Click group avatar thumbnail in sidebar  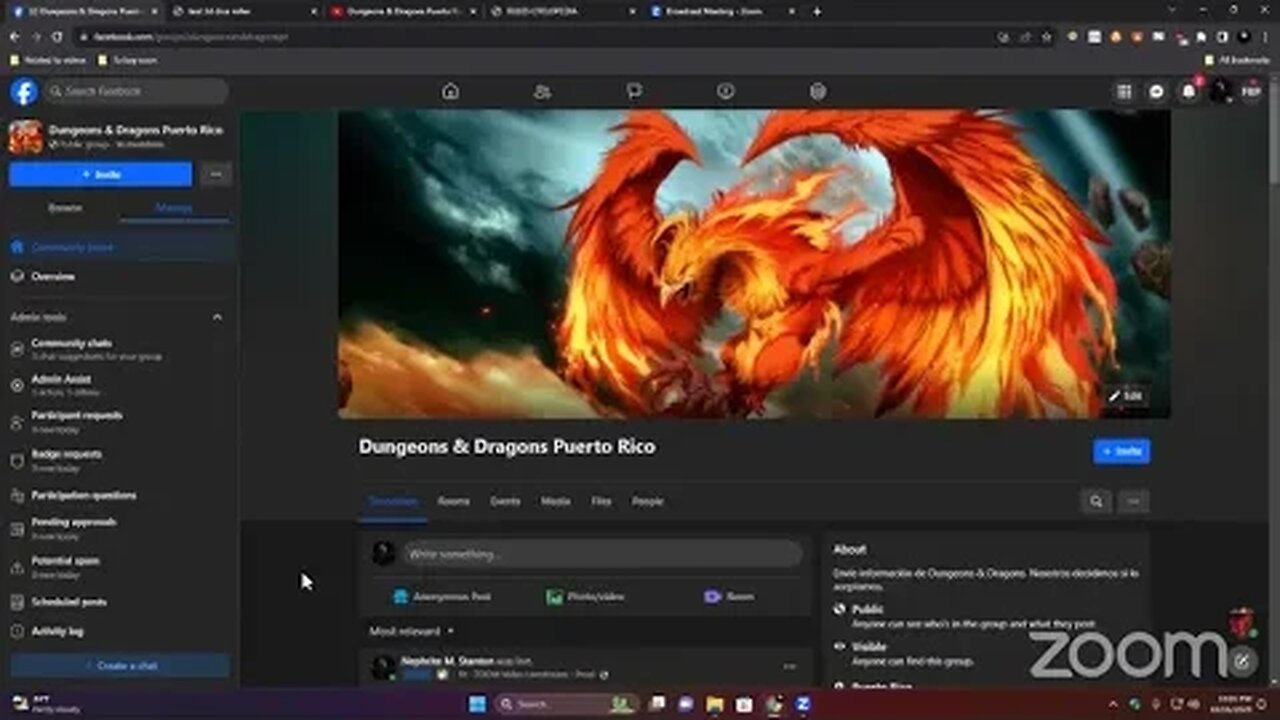coord(25,137)
